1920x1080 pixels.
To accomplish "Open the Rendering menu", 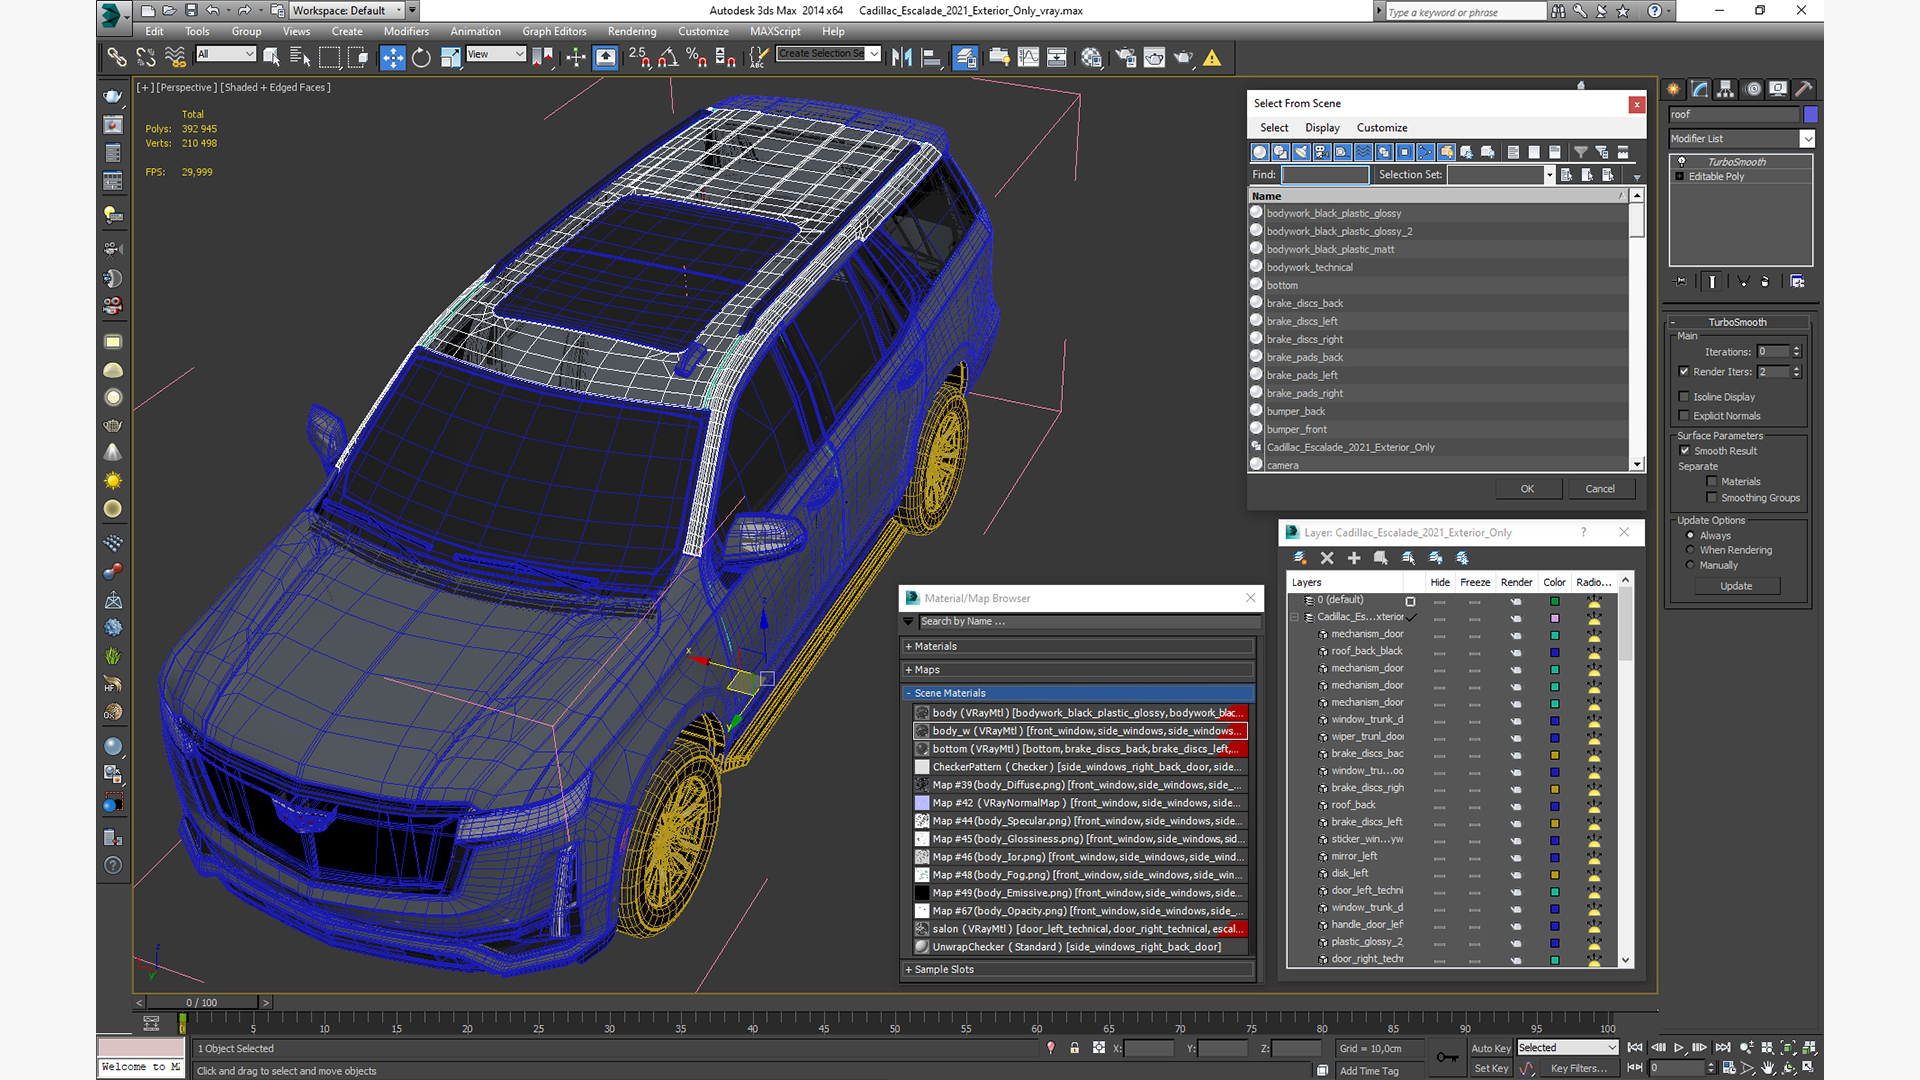I will coord(632,31).
